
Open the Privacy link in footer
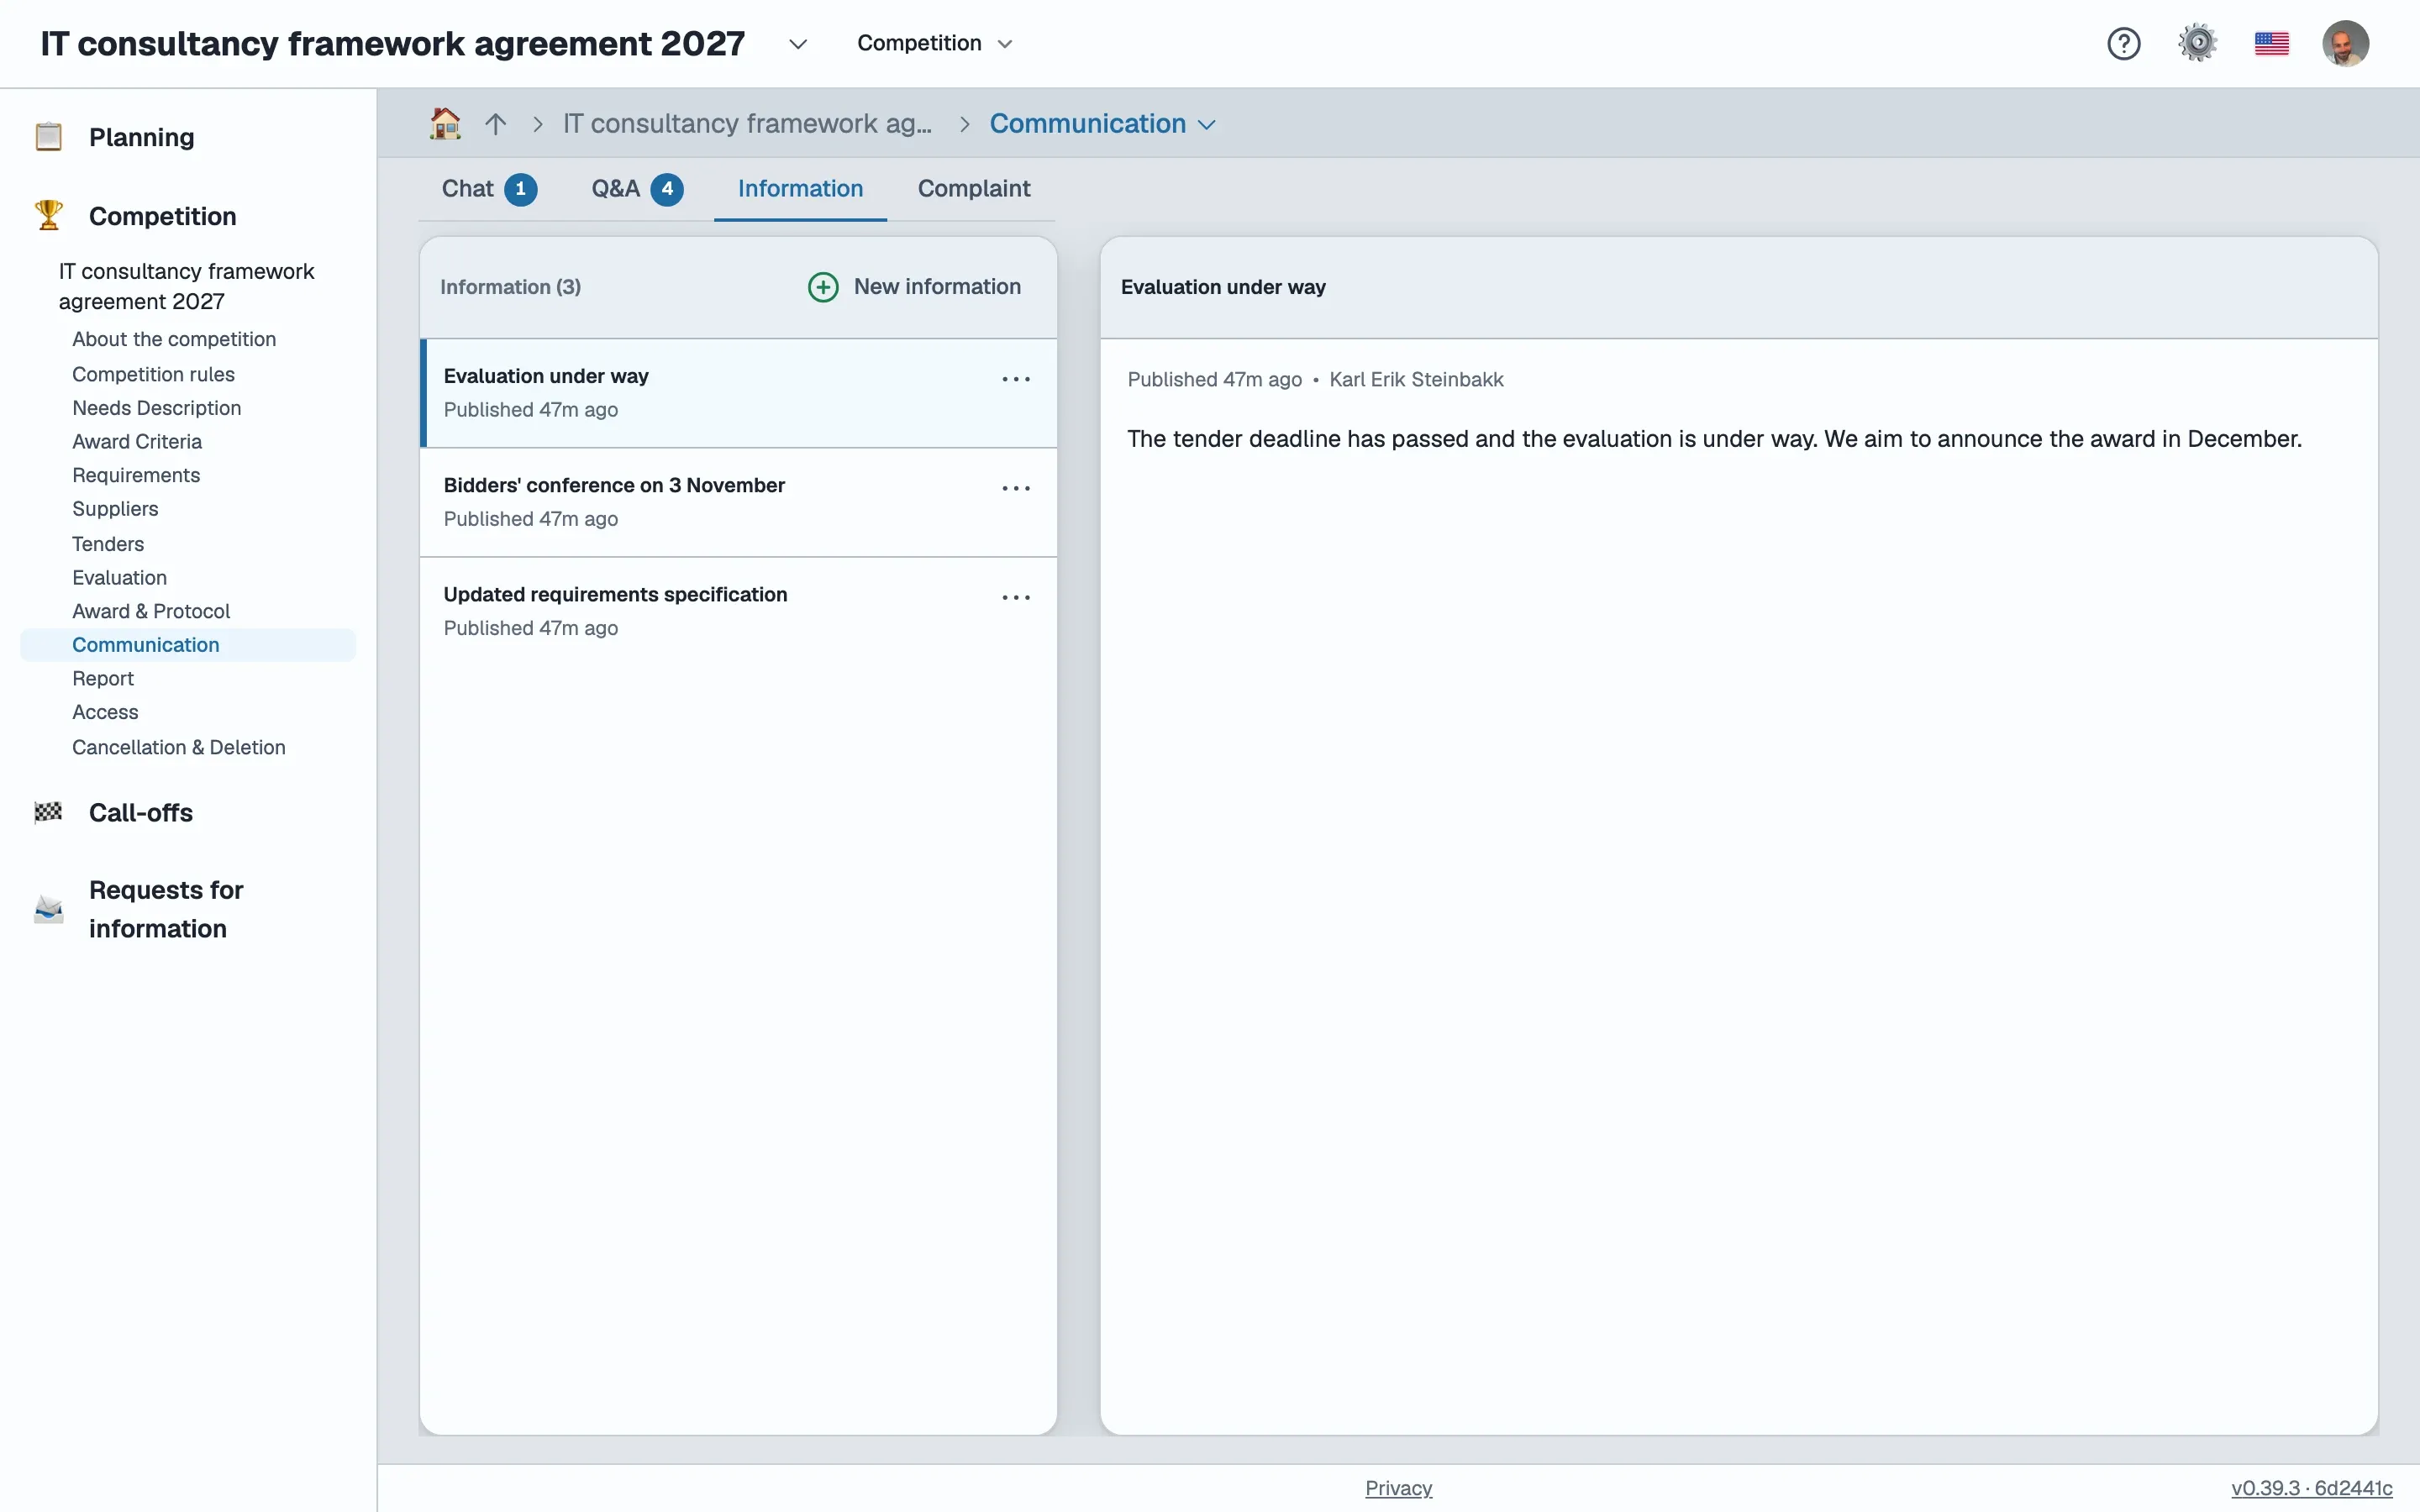click(1398, 1488)
